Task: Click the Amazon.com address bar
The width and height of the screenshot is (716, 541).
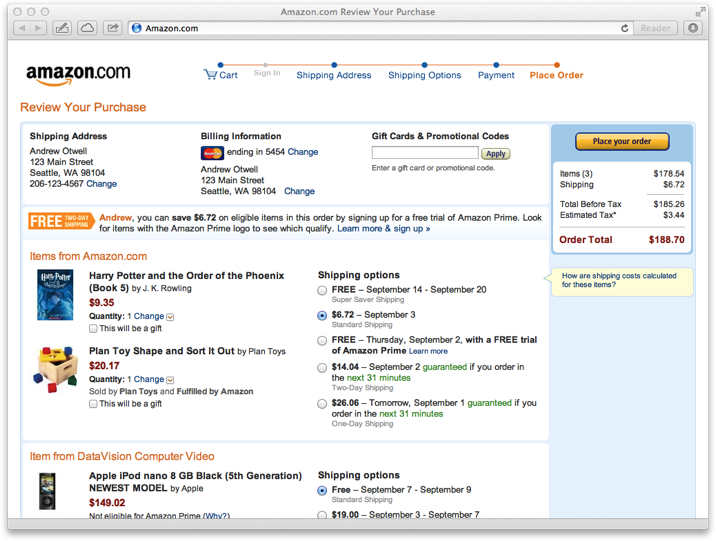Action: [379, 28]
